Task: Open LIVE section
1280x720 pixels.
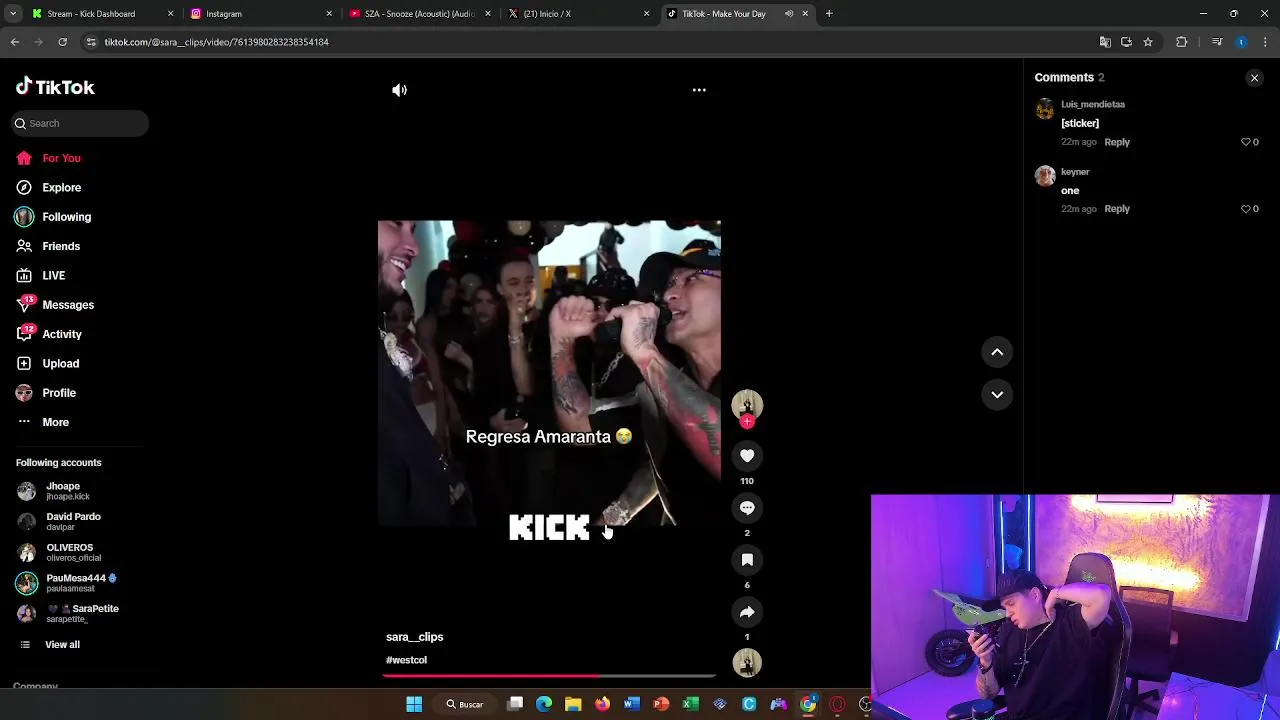Action: point(53,275)
